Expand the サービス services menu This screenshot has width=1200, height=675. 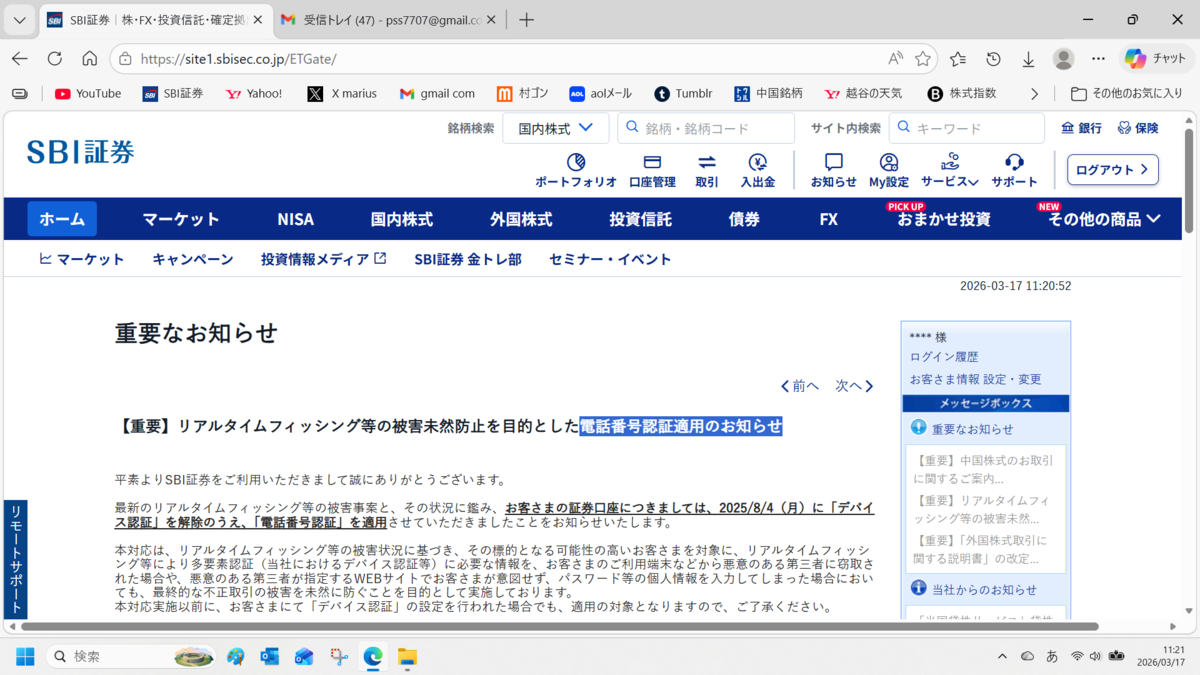(x=950, y=171)
